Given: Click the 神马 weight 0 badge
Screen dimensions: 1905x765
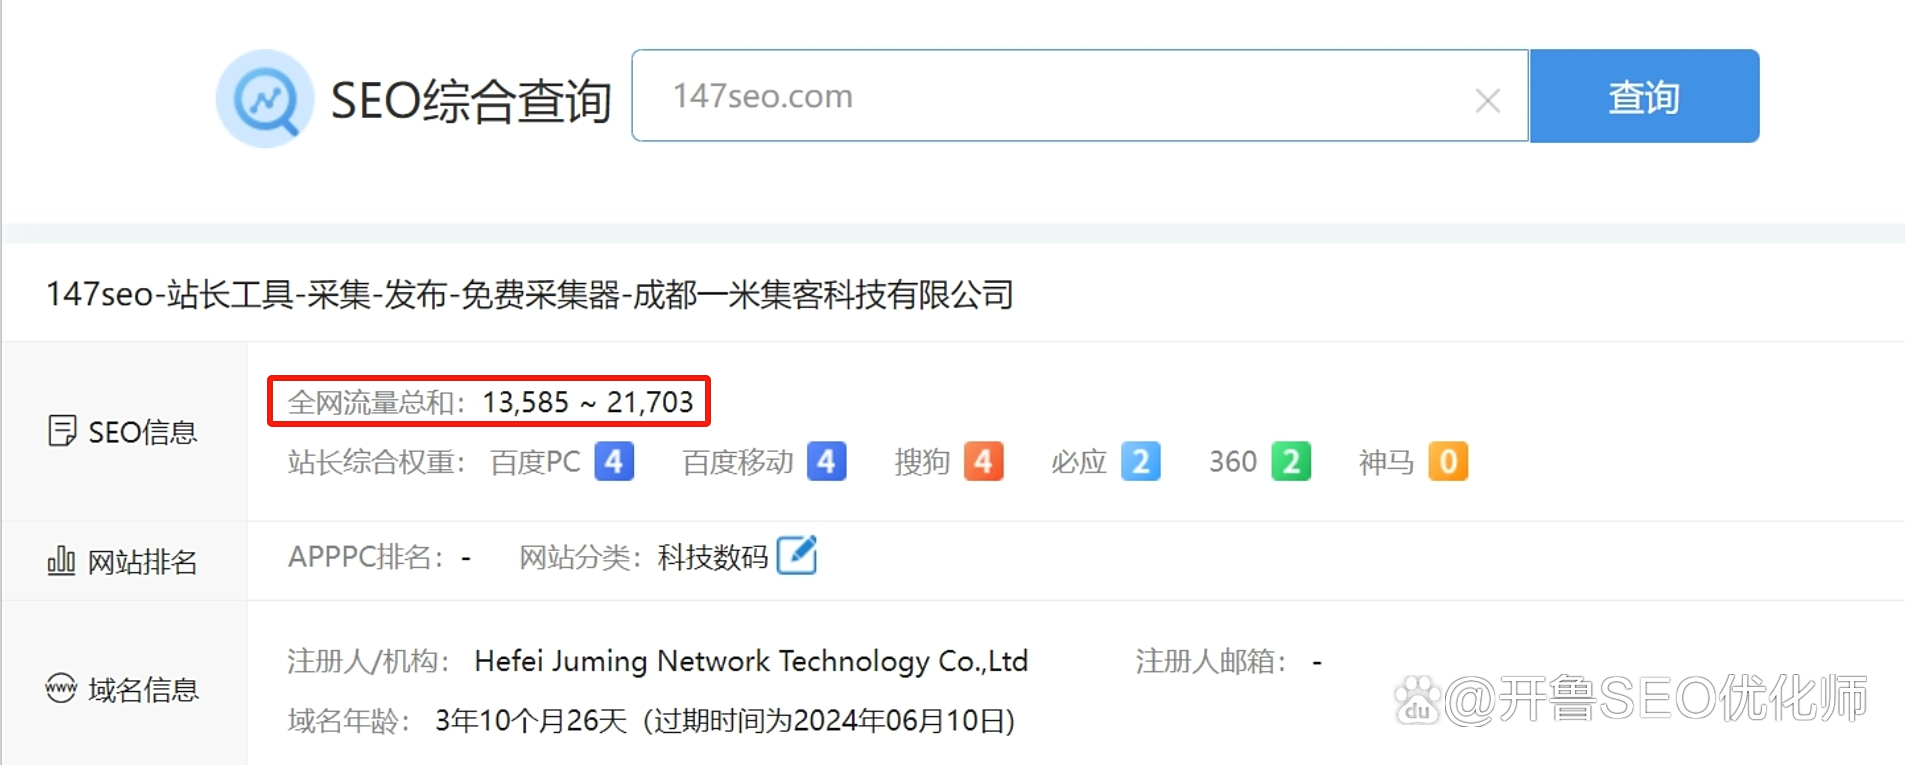Looking at the screenshot, I should (1448, 461).
